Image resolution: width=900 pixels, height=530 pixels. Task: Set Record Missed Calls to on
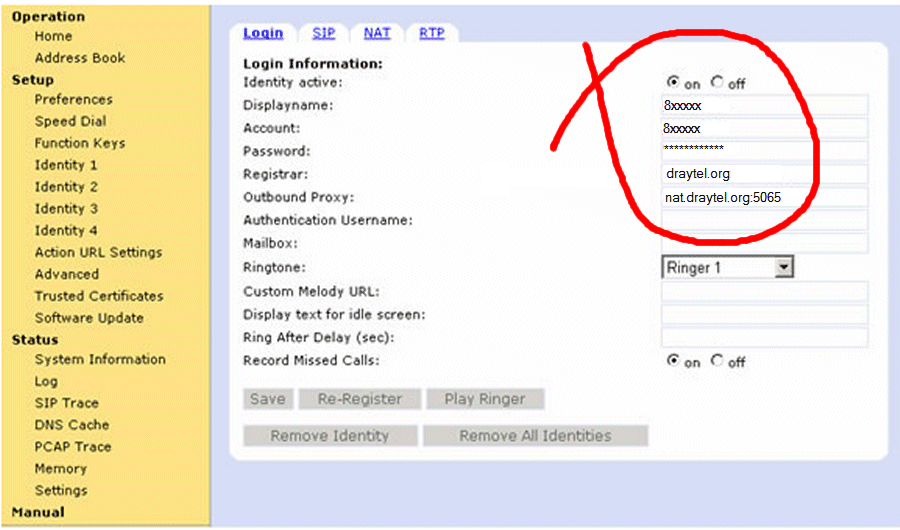tap(673, 360)
